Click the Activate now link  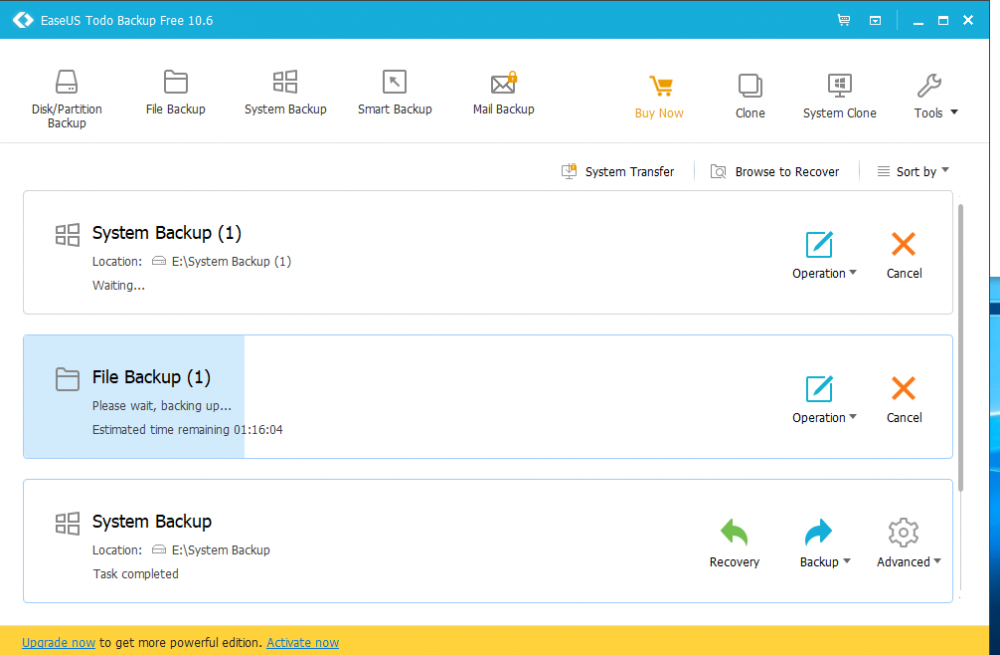pos(303,642)
